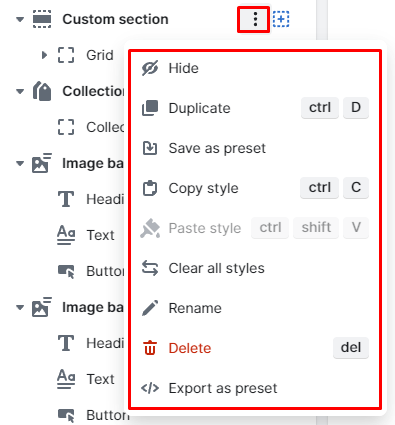Click the Rename pencil icon
This screenshot has height=425, width=395.
tap(150, 308)
